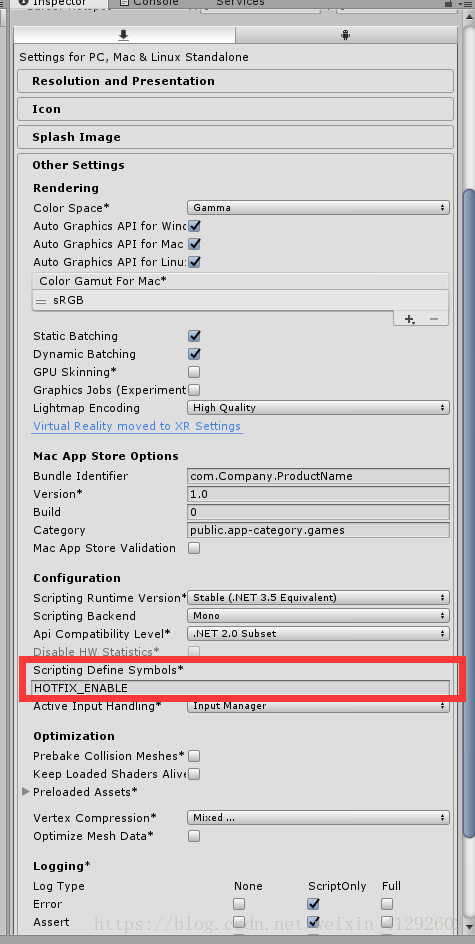
Task: Edit Scripting Define Symbols HOTFIX_ENABLE field
Action: (240, 688)
